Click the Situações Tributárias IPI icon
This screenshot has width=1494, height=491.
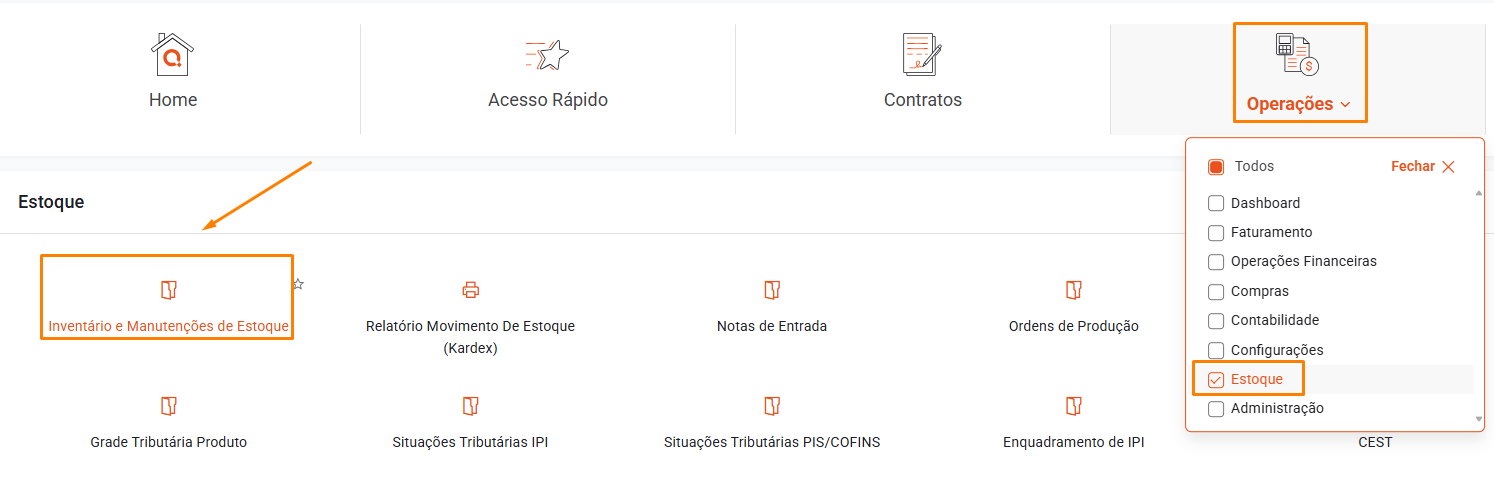point(471,407)
